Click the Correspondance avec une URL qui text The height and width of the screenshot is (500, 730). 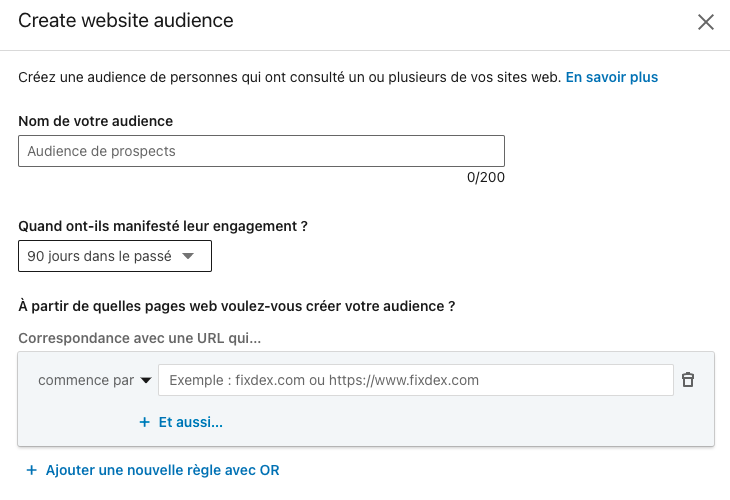tap(139, 339)
